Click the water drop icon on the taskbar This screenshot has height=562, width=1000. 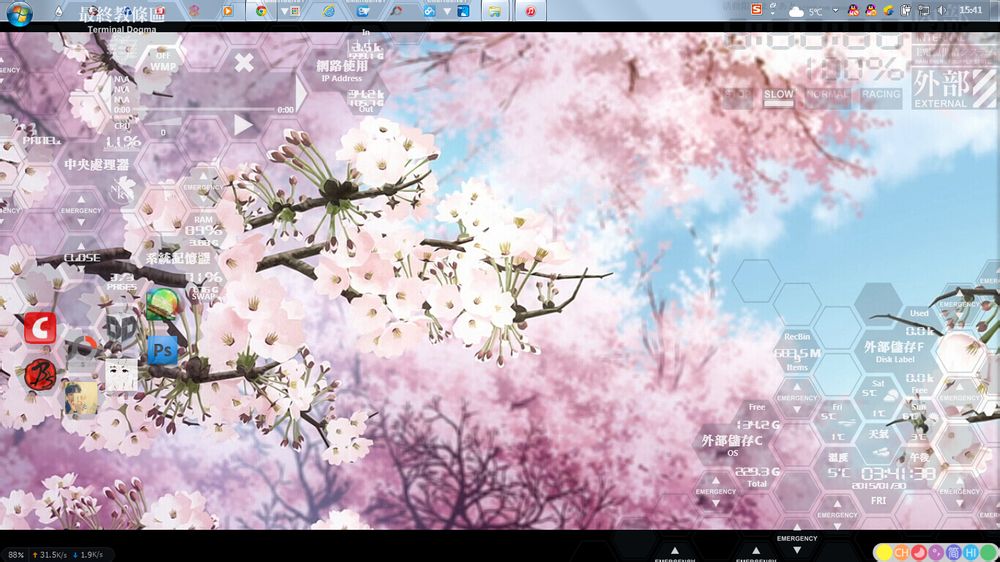pos(59,11)
